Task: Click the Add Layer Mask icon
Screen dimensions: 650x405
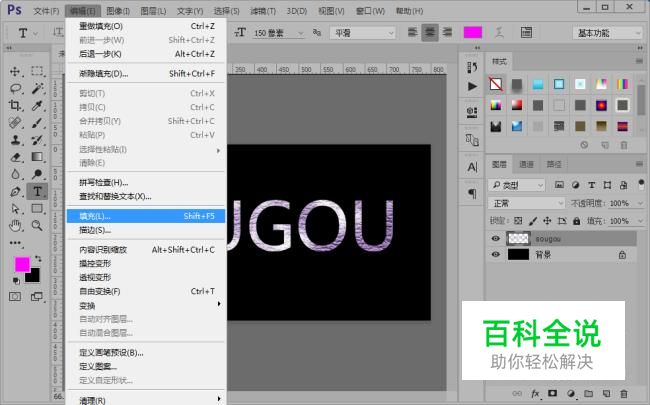Action: tap(553, 393)
